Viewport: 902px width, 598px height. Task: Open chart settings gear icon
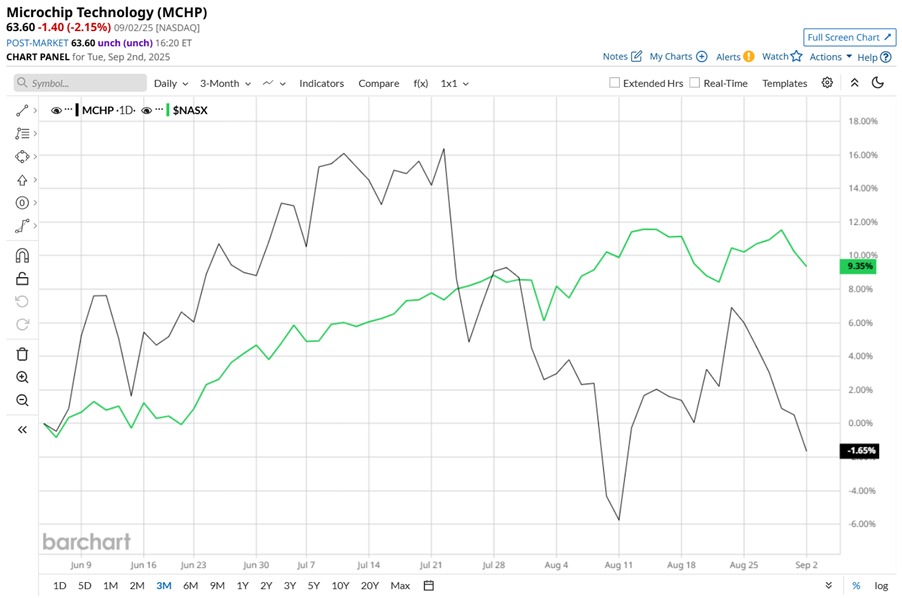pyautogui.click(x=827, y=83)
